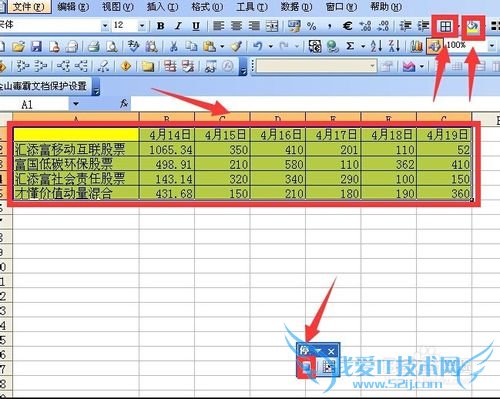Image resolution: width=500 pixels, height=399 pixels.
Task: Undo the last action
Action: click(x=258, y=46)
